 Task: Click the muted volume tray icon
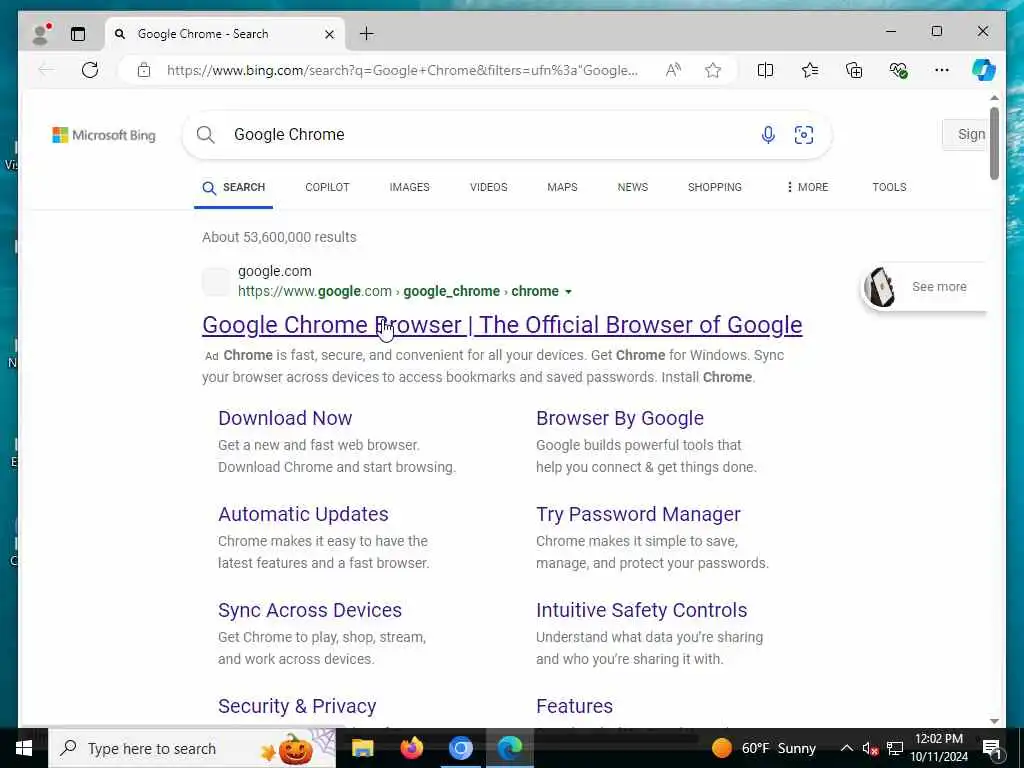tap(870, 748)
